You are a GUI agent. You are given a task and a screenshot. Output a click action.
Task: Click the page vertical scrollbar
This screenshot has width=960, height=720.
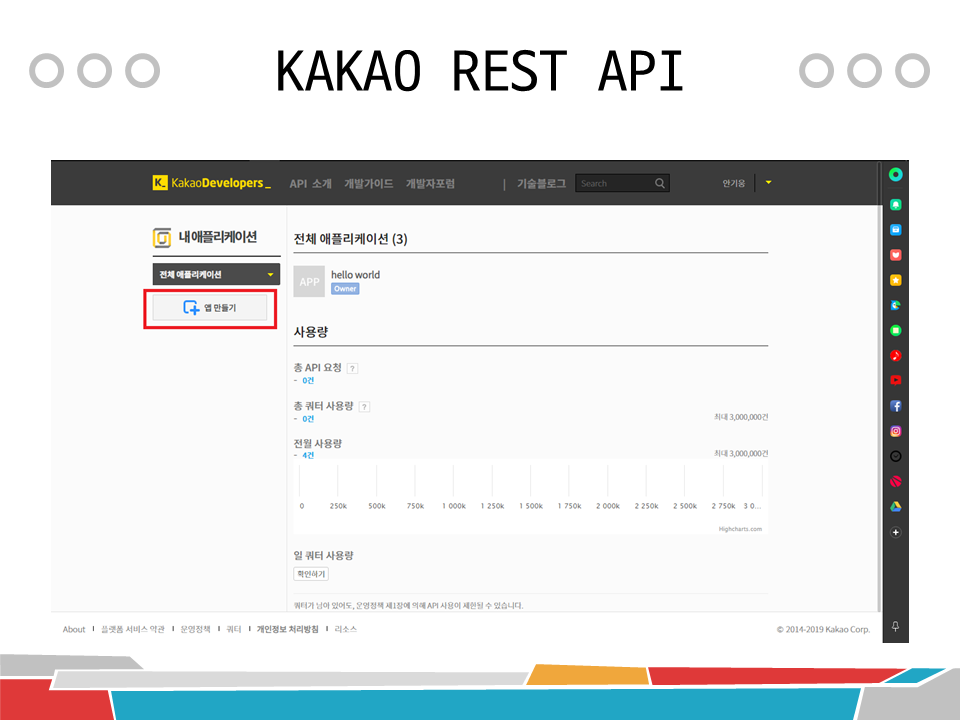(x=879, y=386)
